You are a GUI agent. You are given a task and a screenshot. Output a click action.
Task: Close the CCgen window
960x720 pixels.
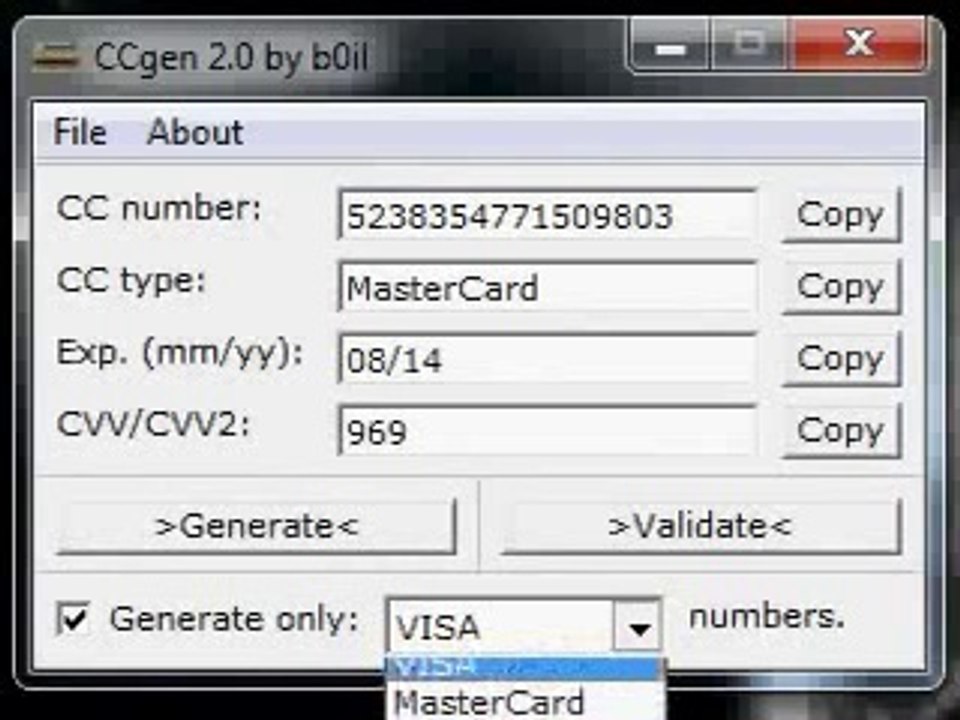858,44
